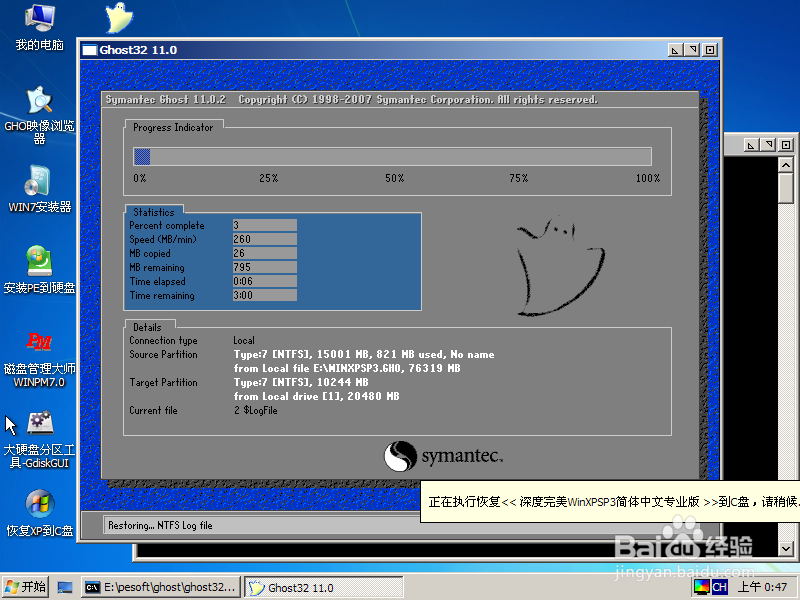Open 大硬盘分区工具-GdiskGUI

point(39,430)
